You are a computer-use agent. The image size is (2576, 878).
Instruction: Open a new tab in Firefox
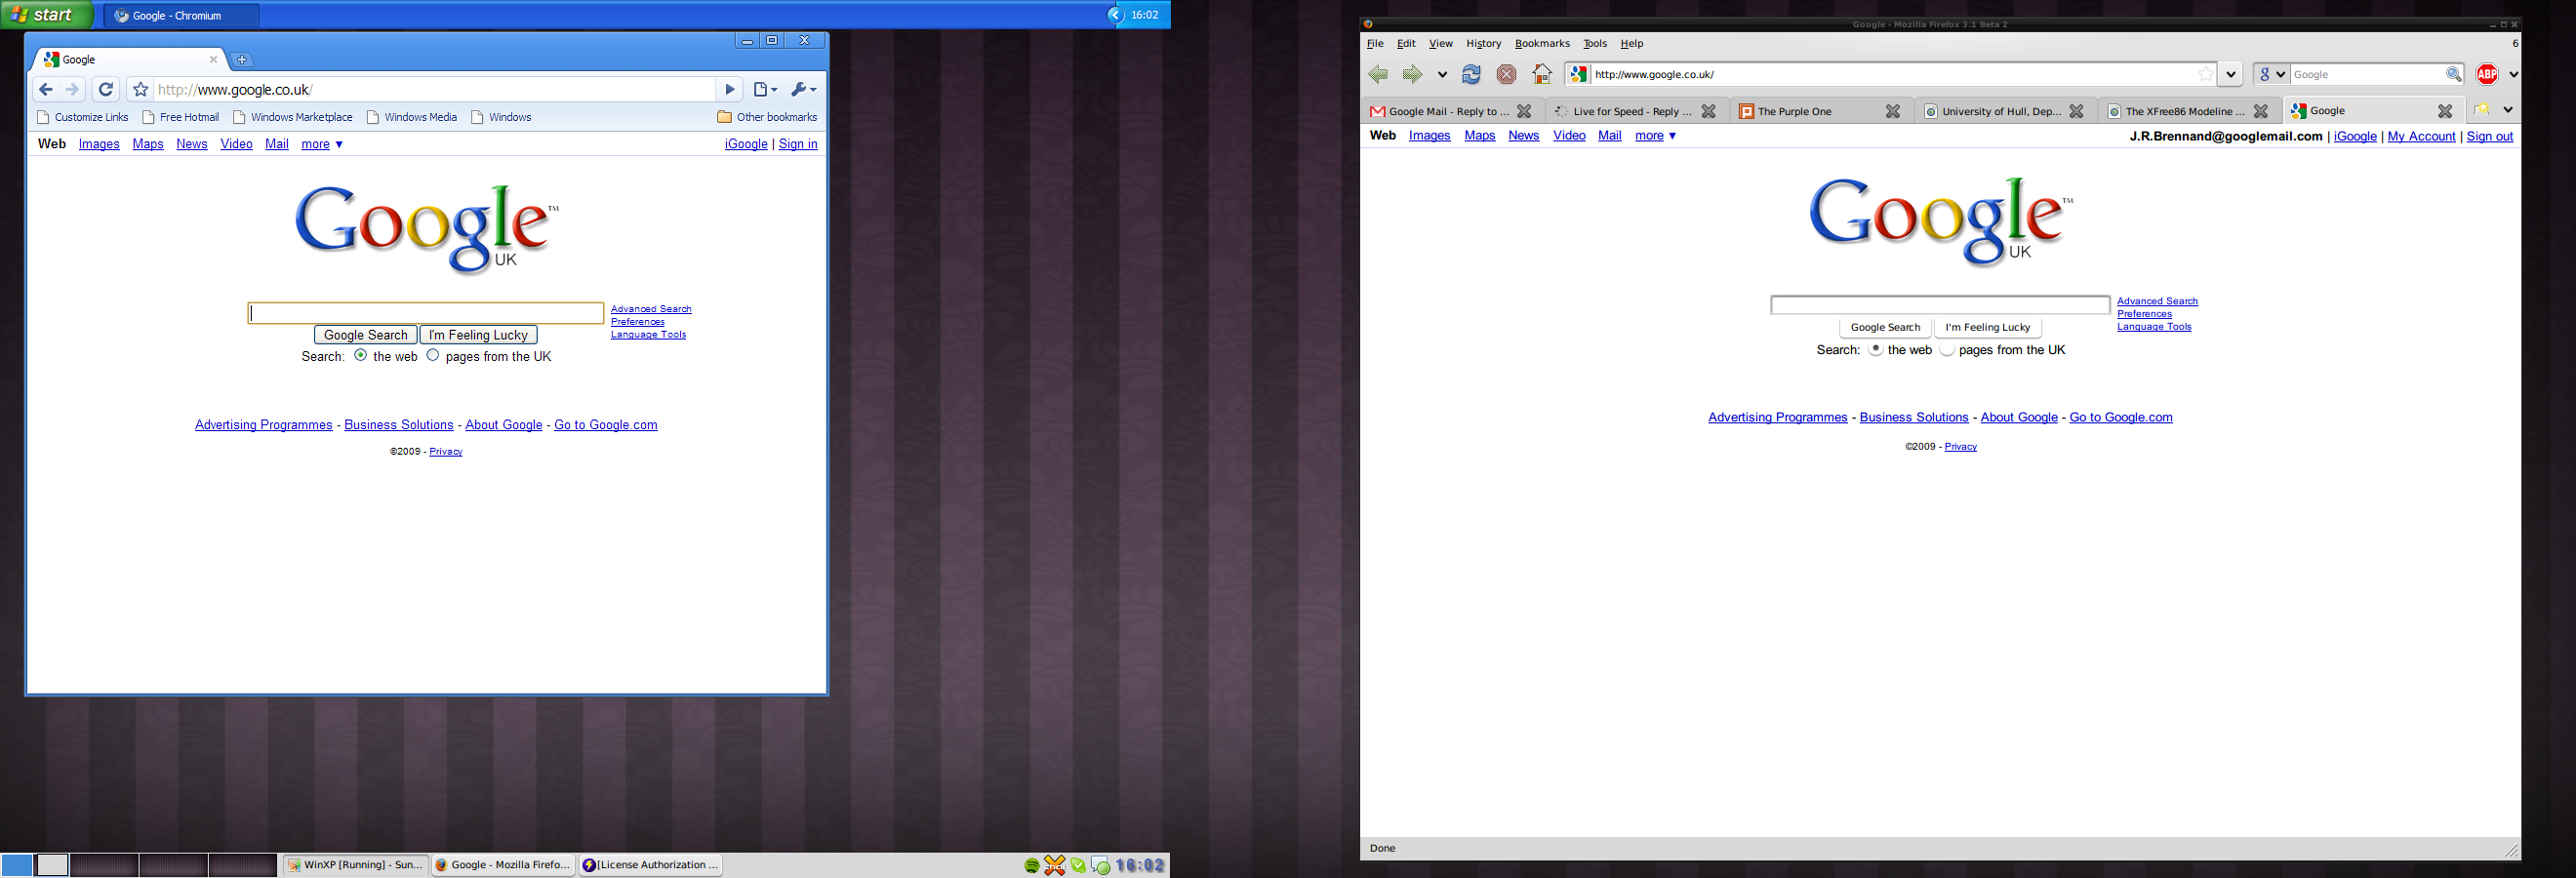pos(2481,110)
